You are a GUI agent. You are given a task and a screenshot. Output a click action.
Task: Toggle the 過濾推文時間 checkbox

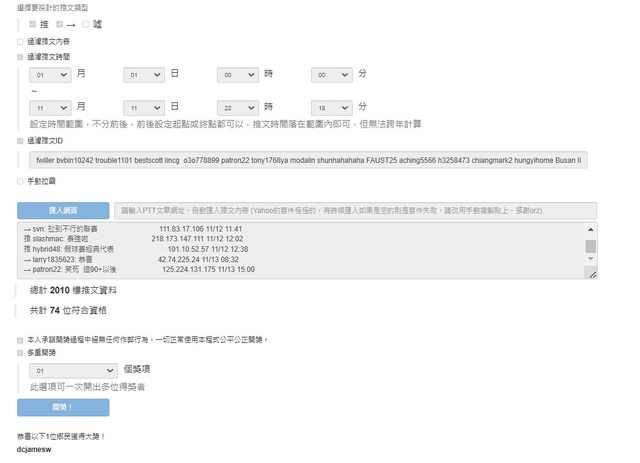20,57
